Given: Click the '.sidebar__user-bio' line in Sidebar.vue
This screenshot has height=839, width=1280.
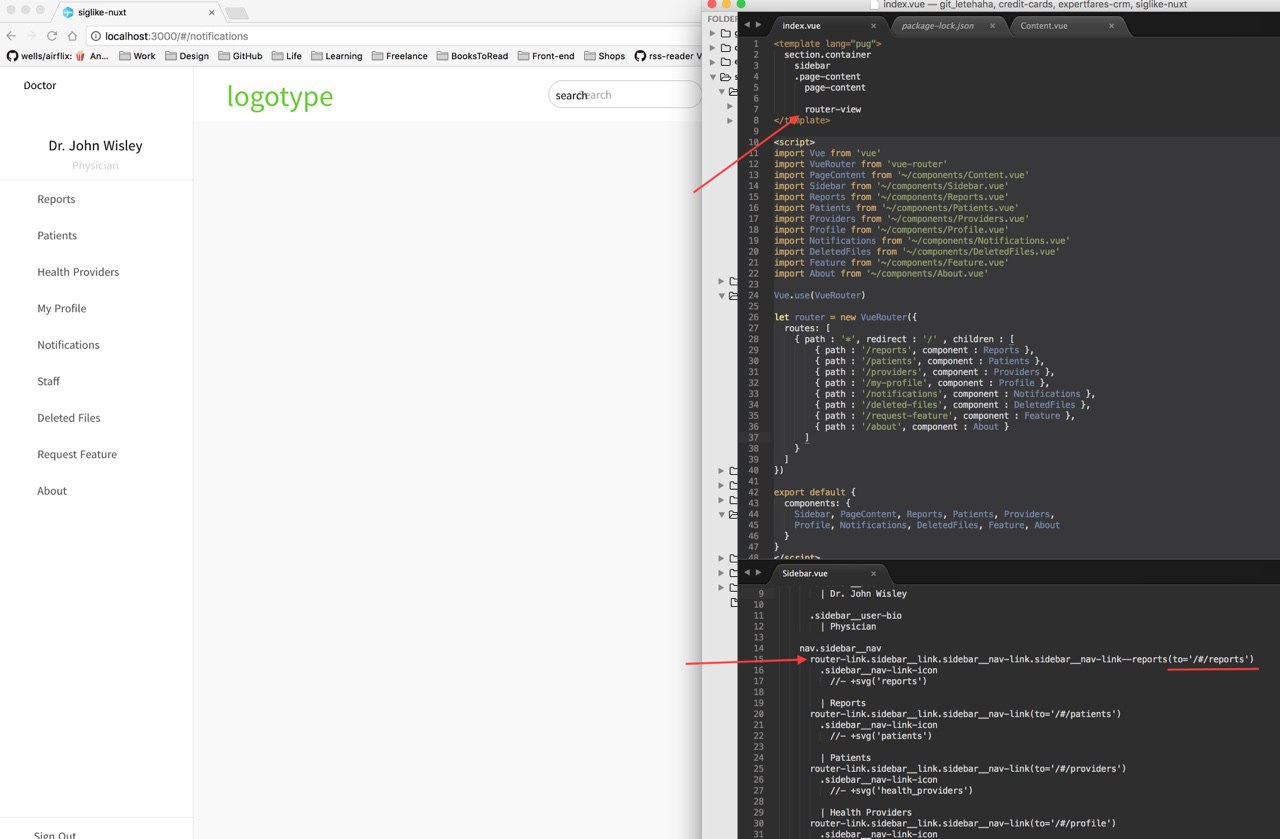Looking at the screenshot, I should coord(855,615).
